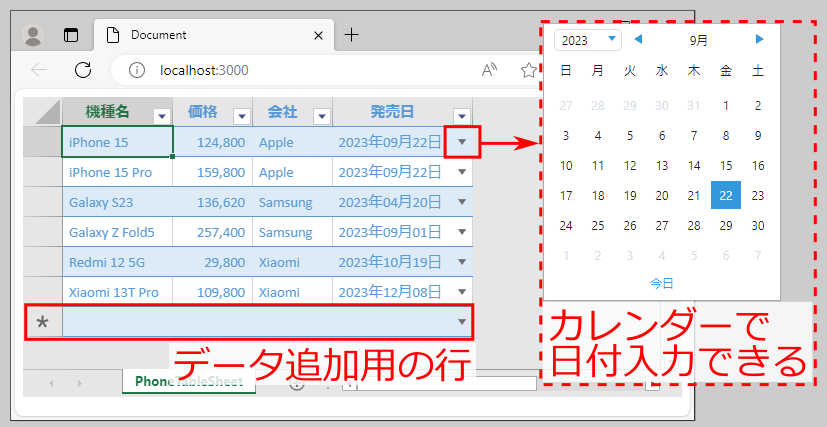Screen dimensions: 827x427
Task: Click the new-row asterisk header
Action: tap(43, 322)
